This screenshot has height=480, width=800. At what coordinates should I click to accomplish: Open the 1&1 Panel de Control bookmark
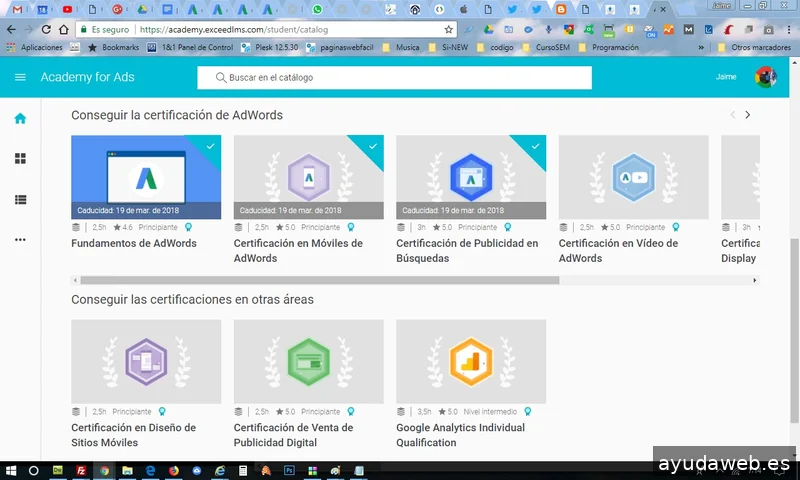tap(190, 47)
